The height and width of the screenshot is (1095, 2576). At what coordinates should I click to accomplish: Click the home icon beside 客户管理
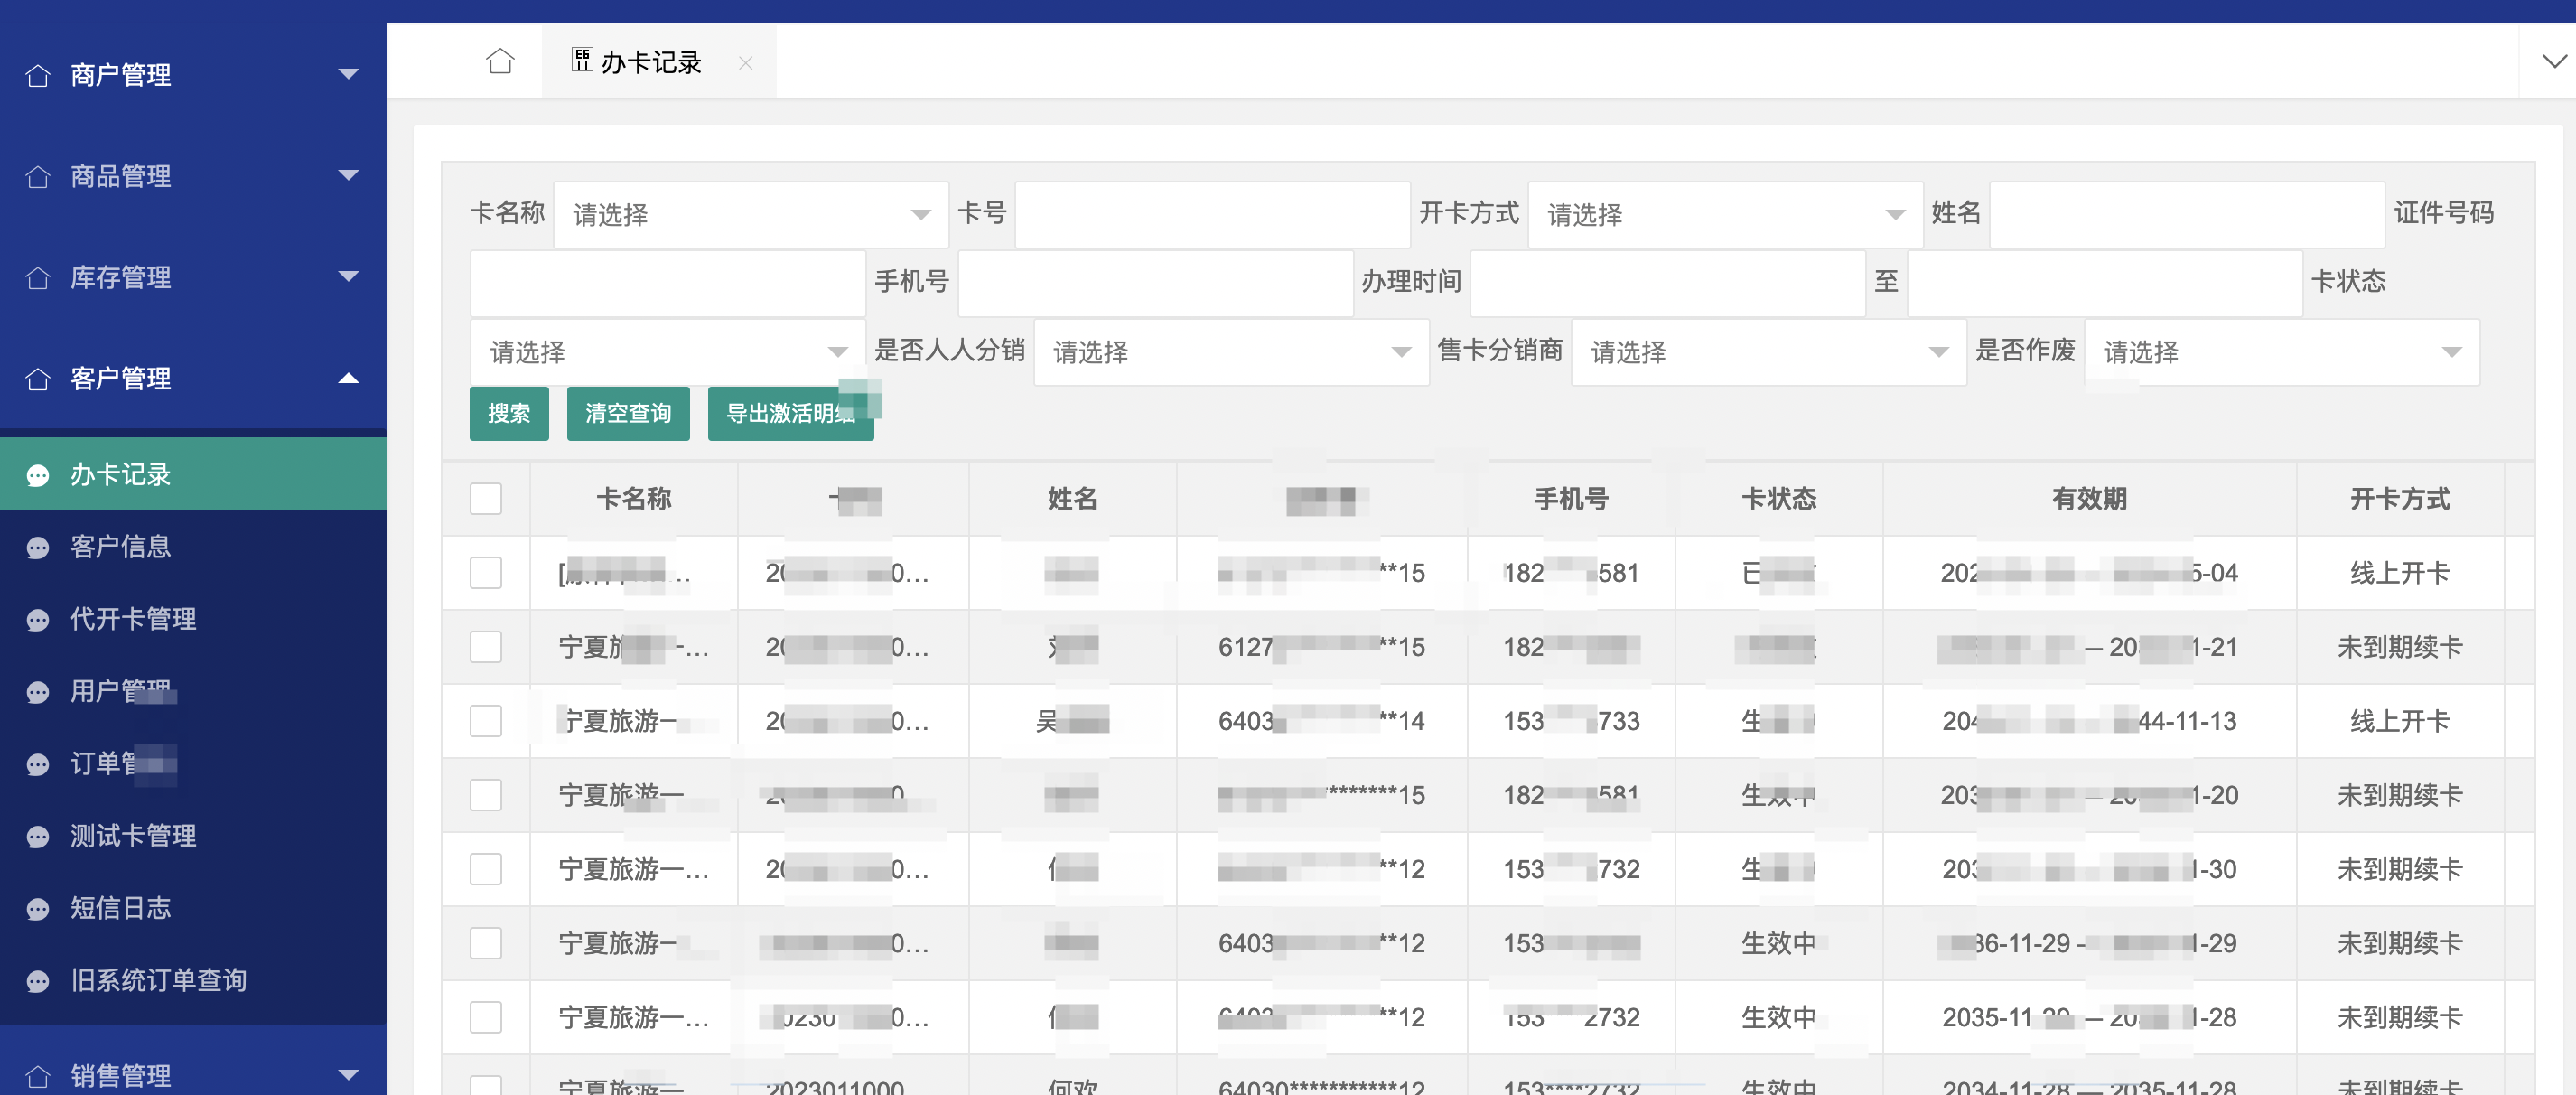pyautogui.click(x=38, y=378)
